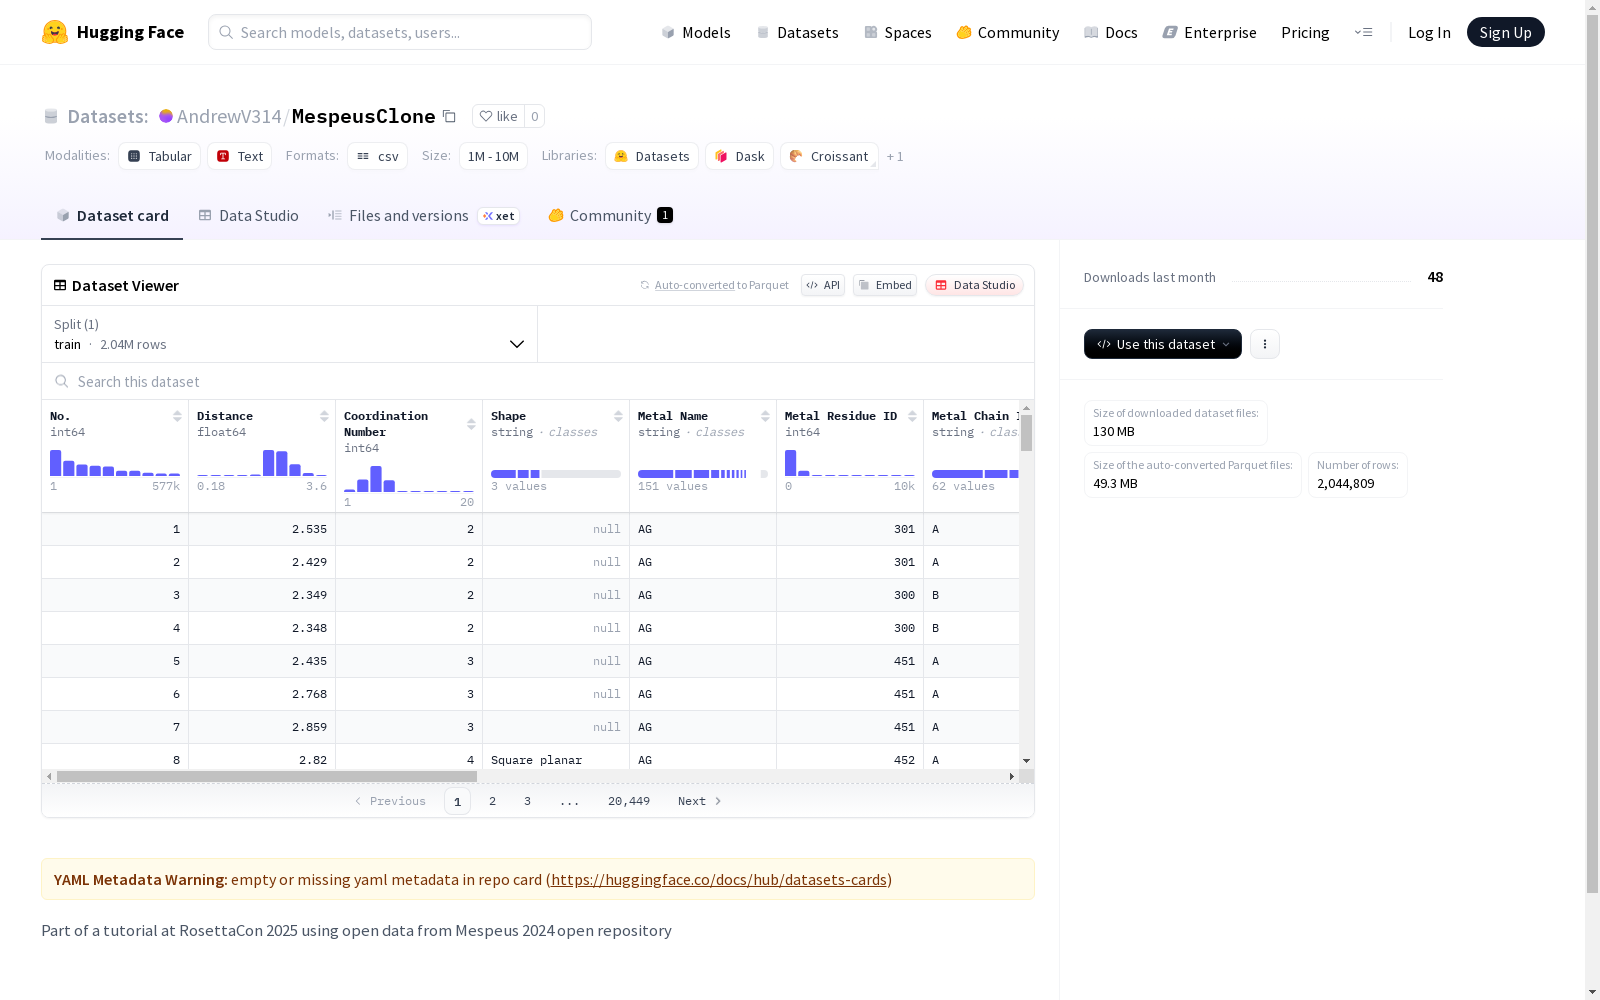This screenshot has width=1600, height=1000.
Task: Open the Datasets menu item
Action: click(797, 32)
